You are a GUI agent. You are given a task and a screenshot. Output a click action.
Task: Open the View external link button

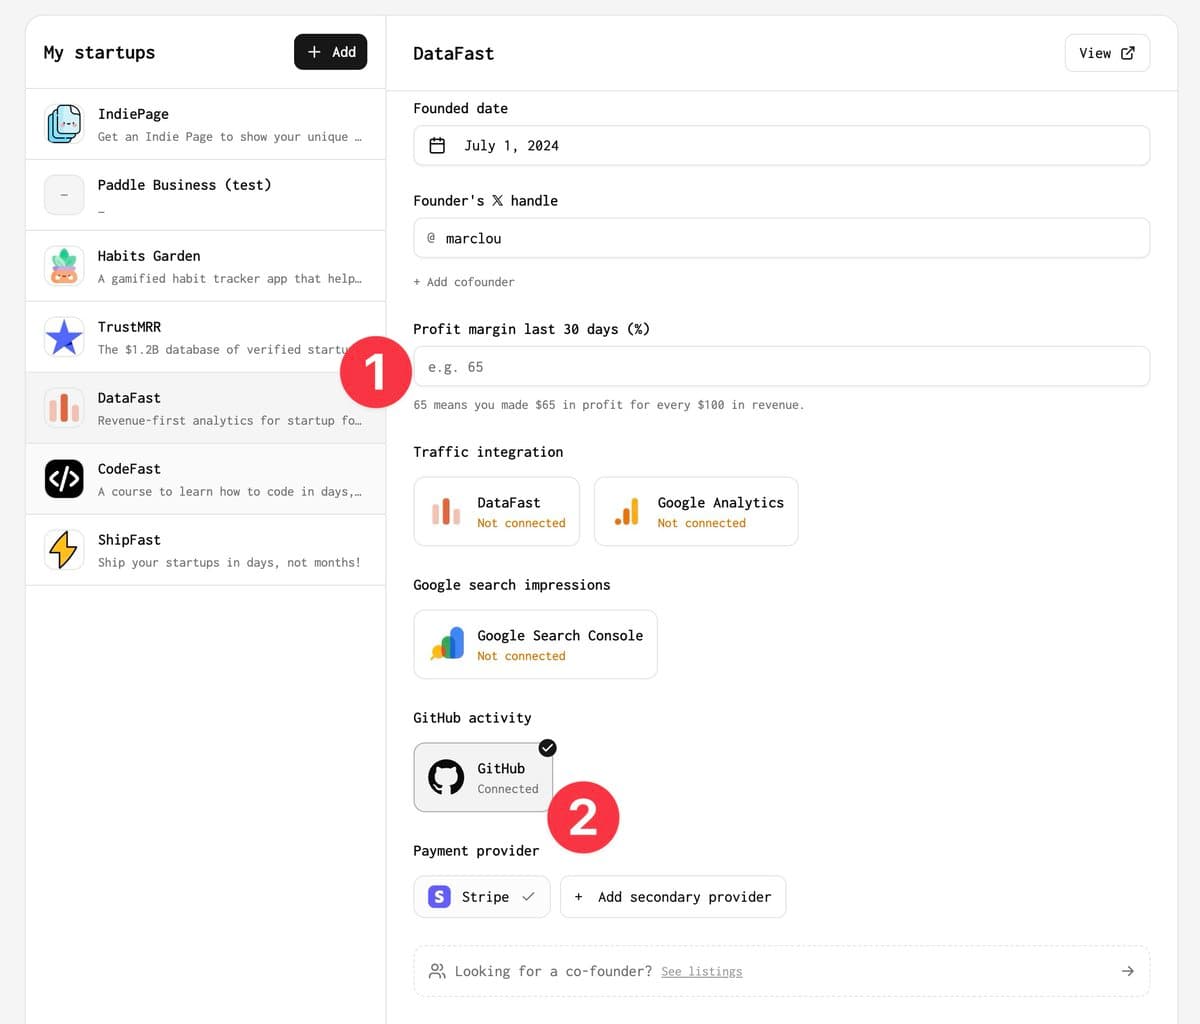coord(1107,53)
